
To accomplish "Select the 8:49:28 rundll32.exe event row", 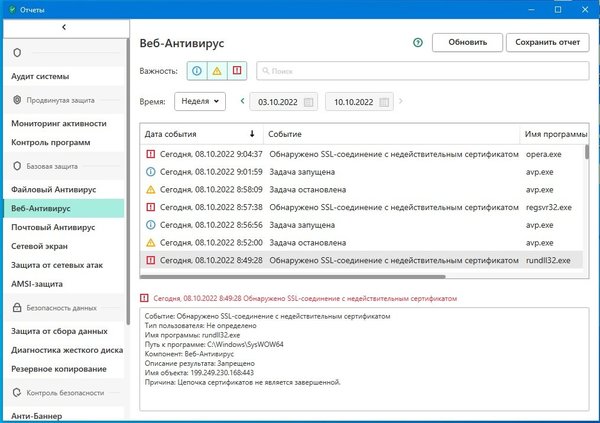I will point(362,260).
